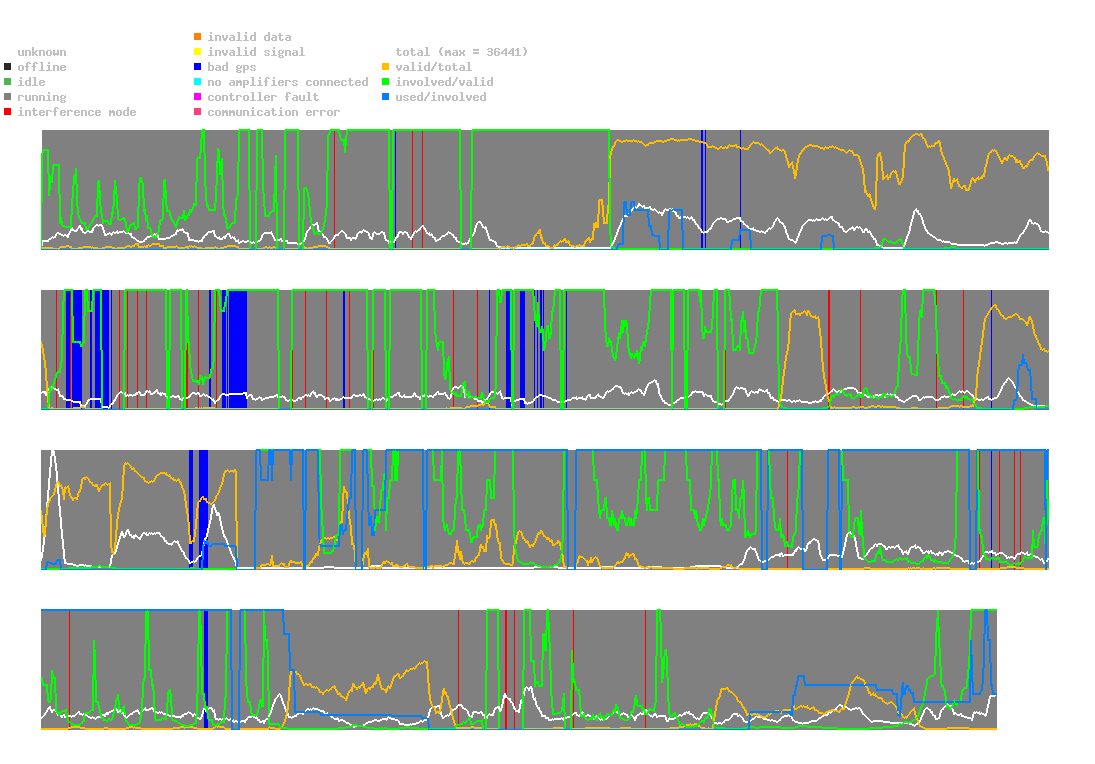Click the red interference mode swatch

[8, 112]
